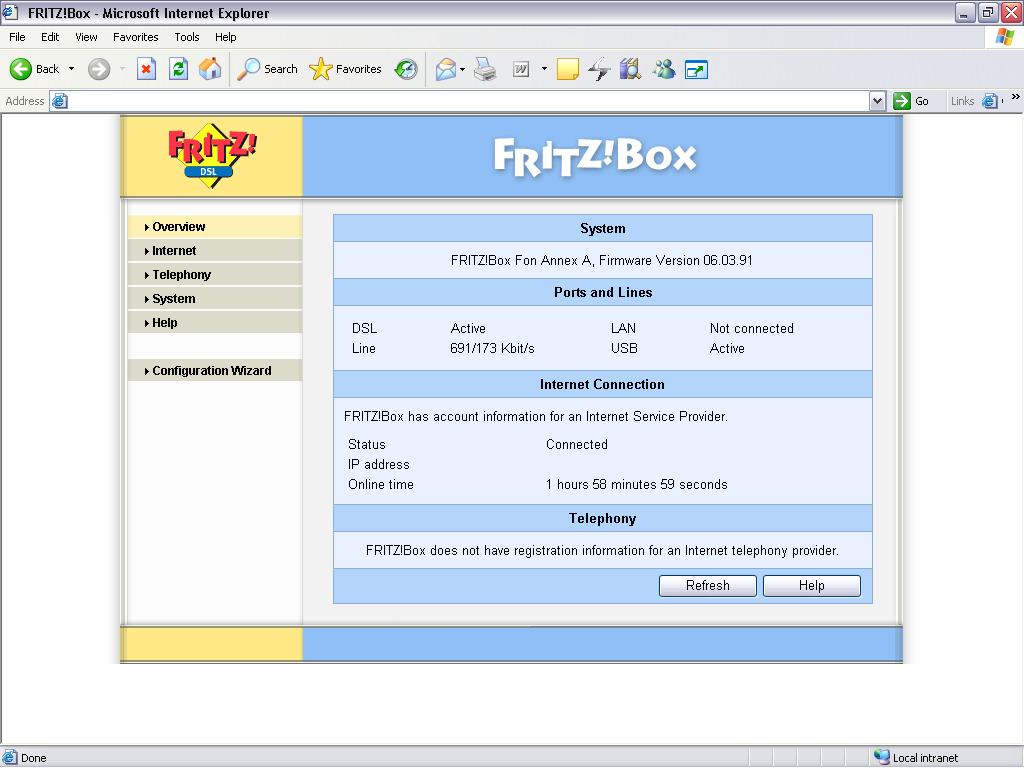Open the History clock icon
This screenshot has width=1024, height=768.
pyautogui.click(x=406, y=69)
